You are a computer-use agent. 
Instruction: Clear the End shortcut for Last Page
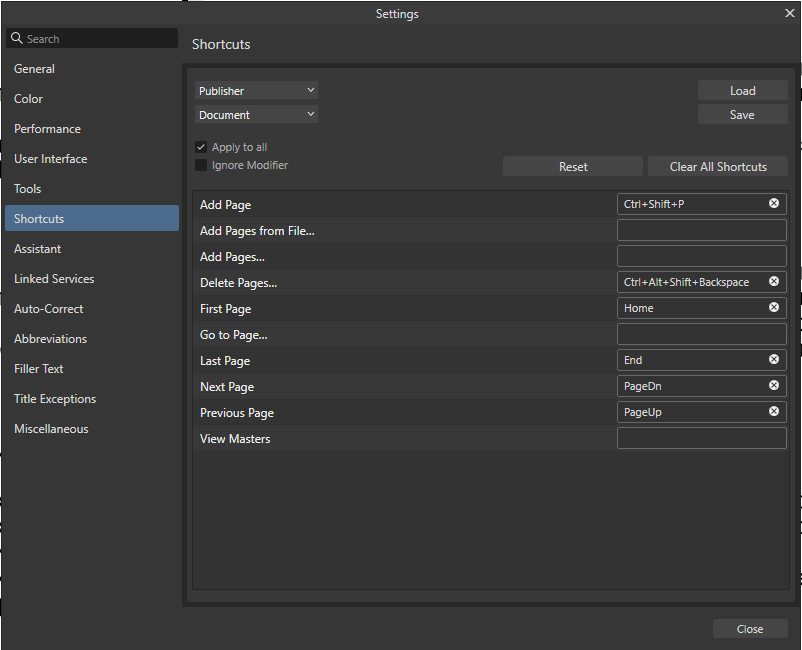click(773, 359)
